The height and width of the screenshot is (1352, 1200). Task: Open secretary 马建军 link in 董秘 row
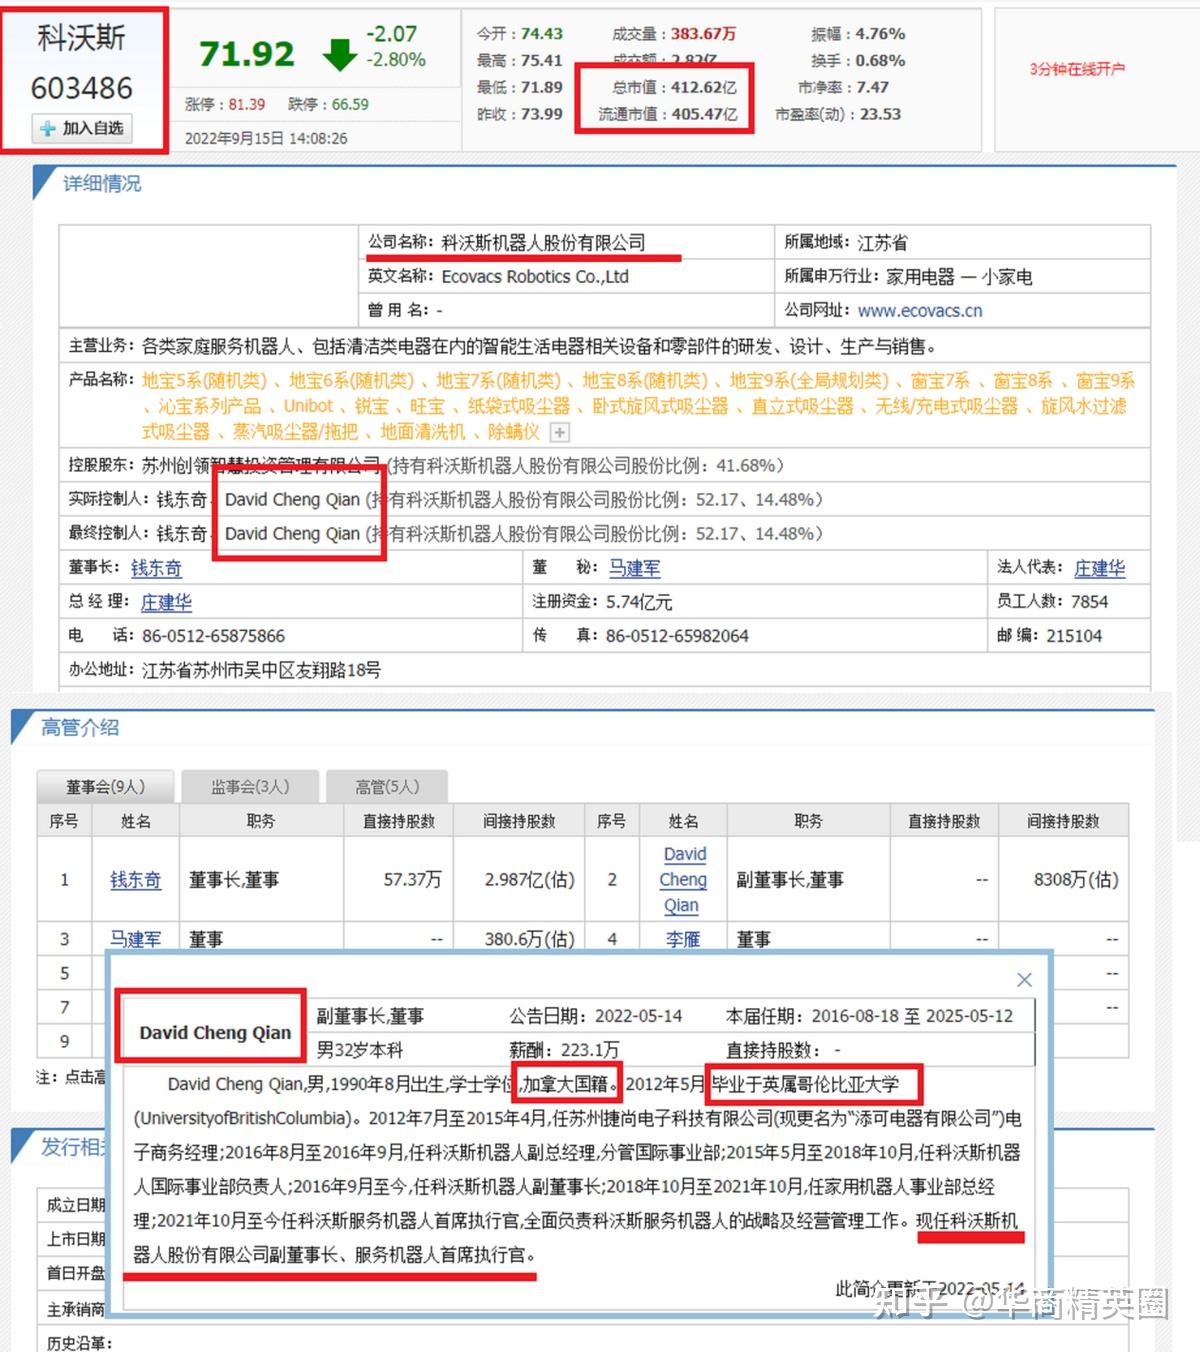(635, 568)
